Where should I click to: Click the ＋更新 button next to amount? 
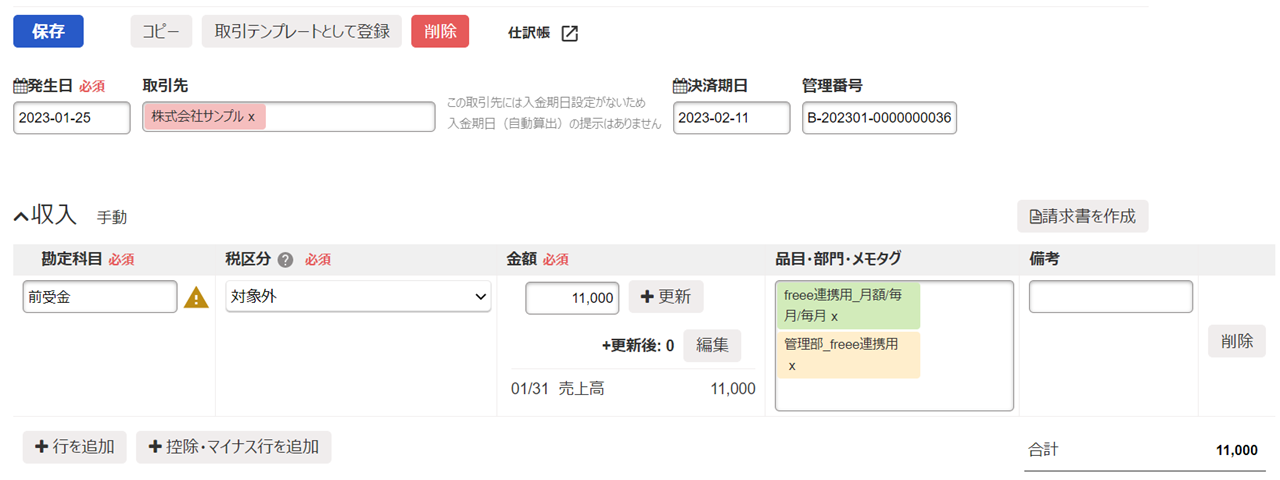click(666, 297)
